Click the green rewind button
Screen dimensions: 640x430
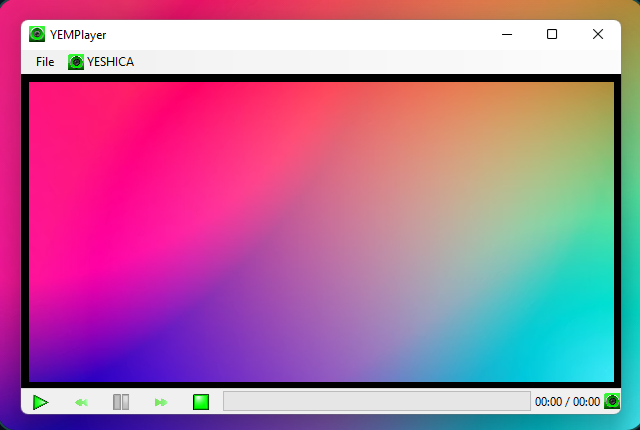[81, 403]
